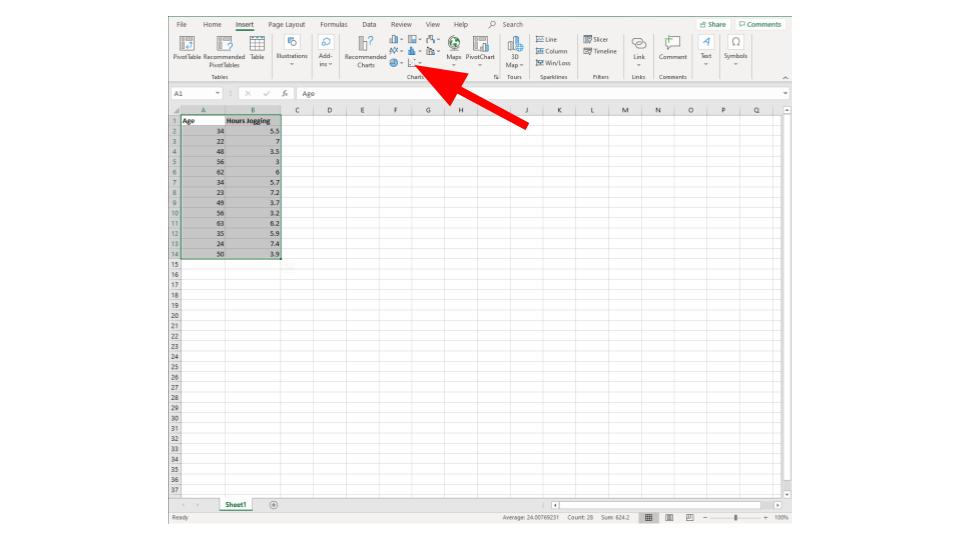Insert a Slicer filter

coord(596,39)
